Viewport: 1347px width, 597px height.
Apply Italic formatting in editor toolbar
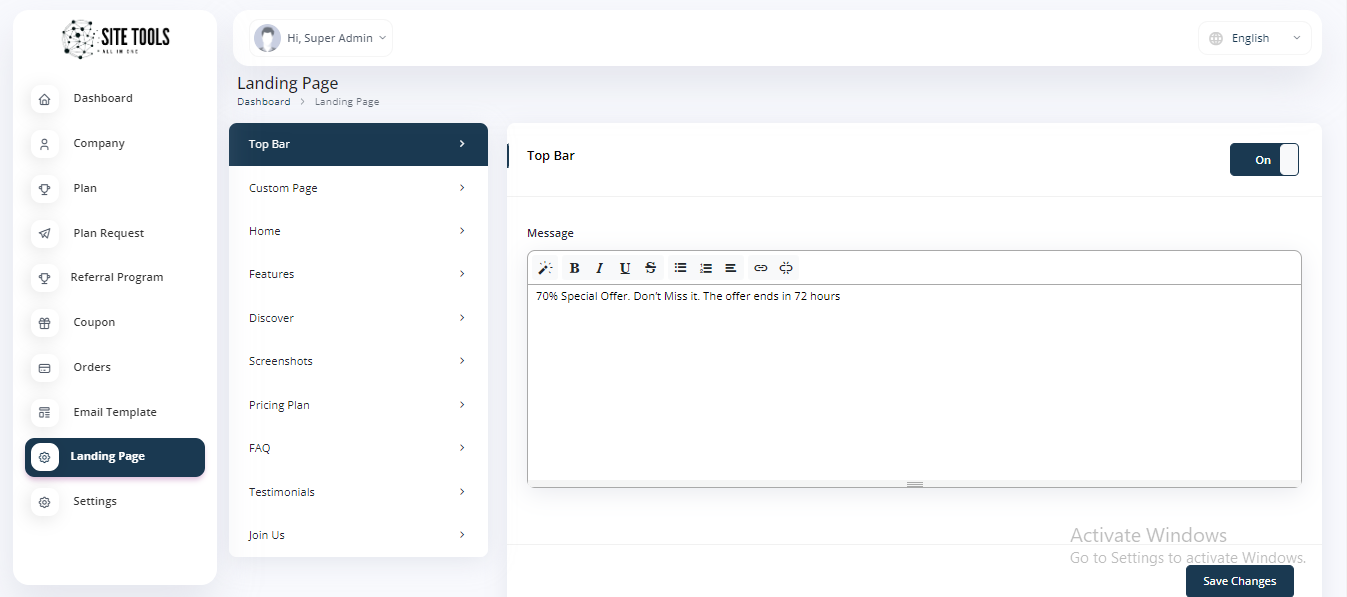[x=599, y=268]
